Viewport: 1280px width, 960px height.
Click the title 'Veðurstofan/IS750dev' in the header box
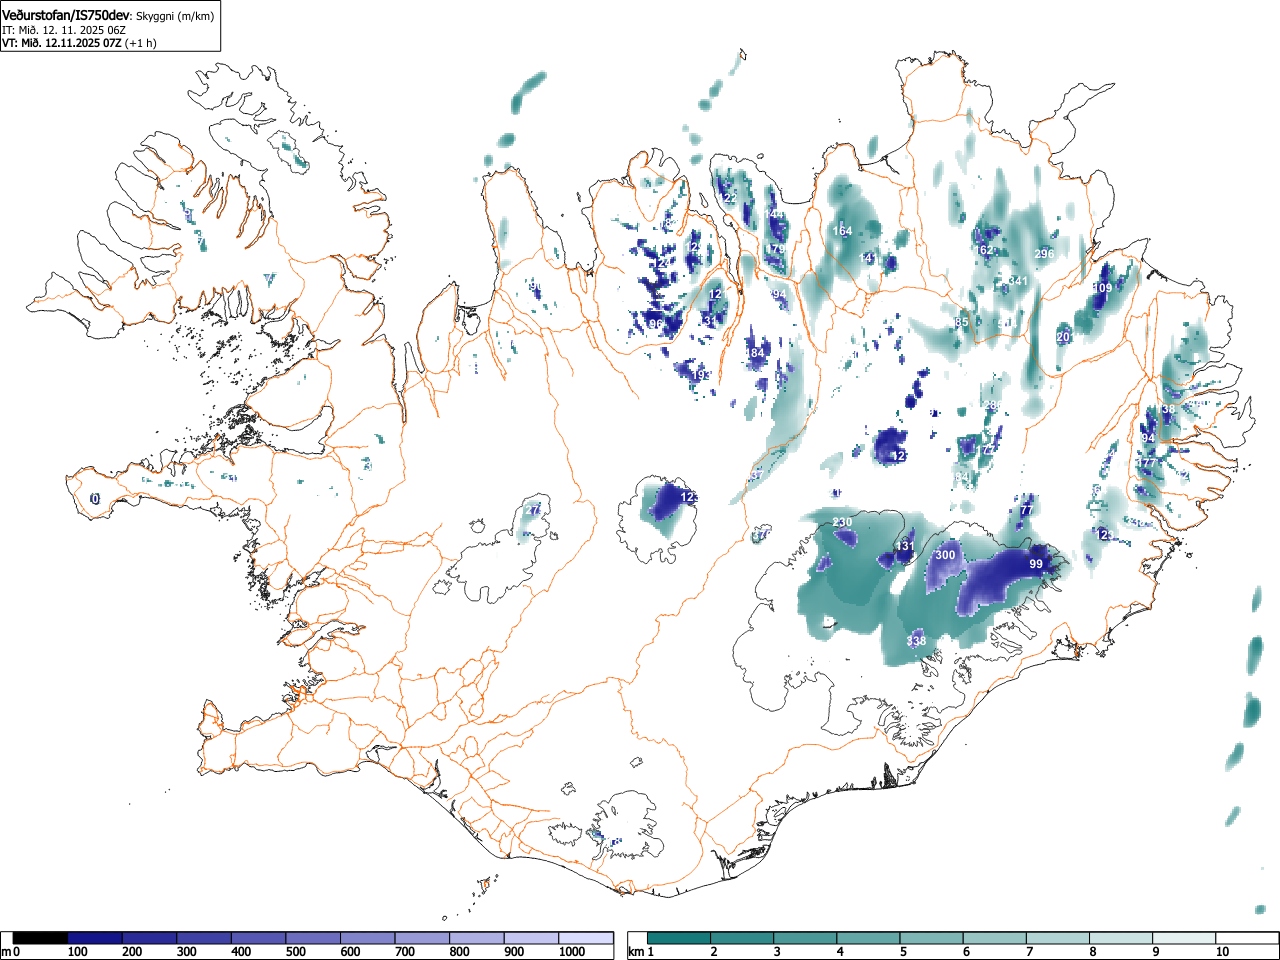pos(65,15)
